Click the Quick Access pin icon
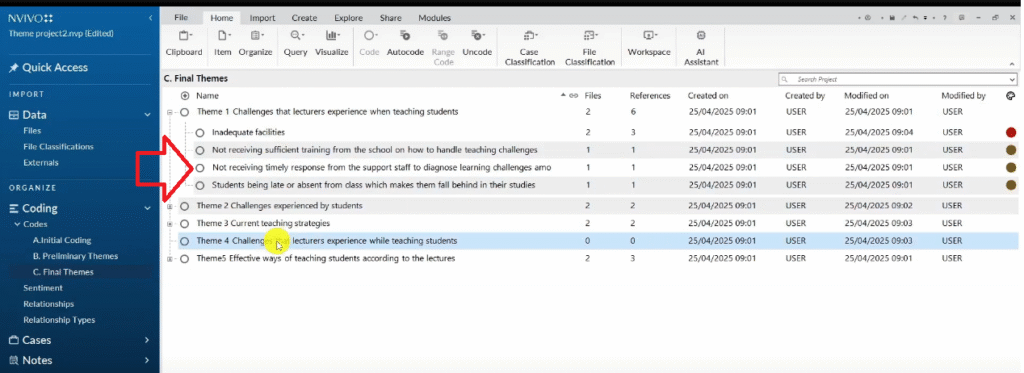 (13, 68)
